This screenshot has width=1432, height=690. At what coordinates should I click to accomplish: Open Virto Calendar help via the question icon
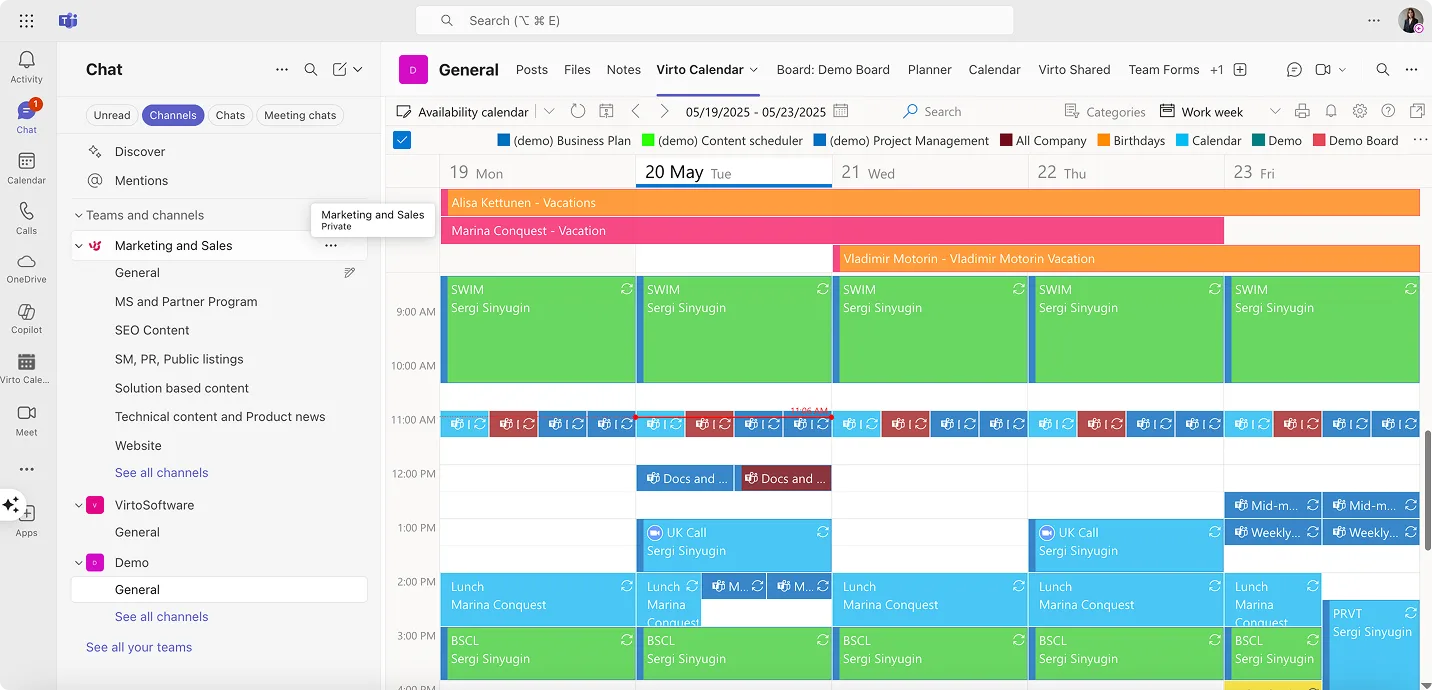pos(1388,111)
